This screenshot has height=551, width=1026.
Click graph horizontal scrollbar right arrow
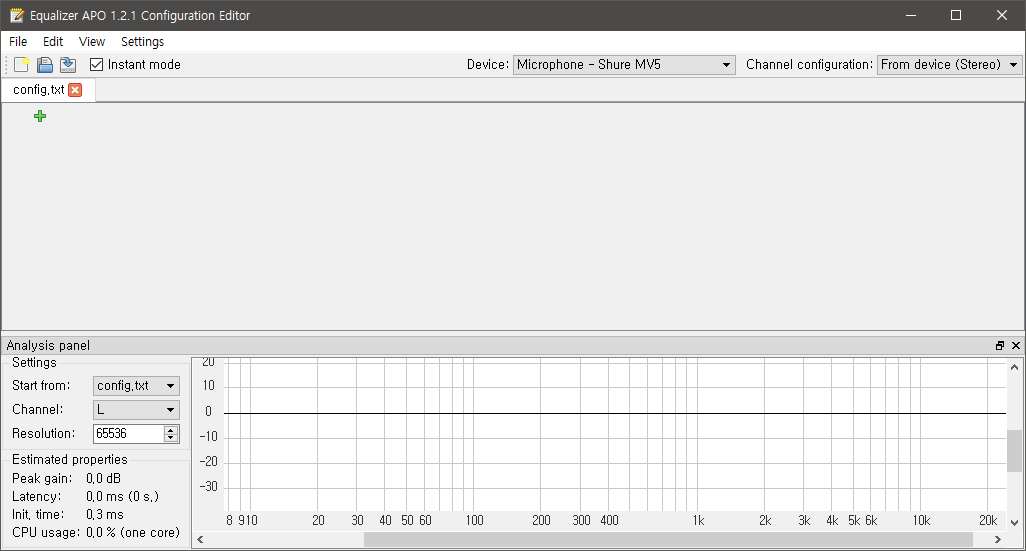click(x=998, y=540)
